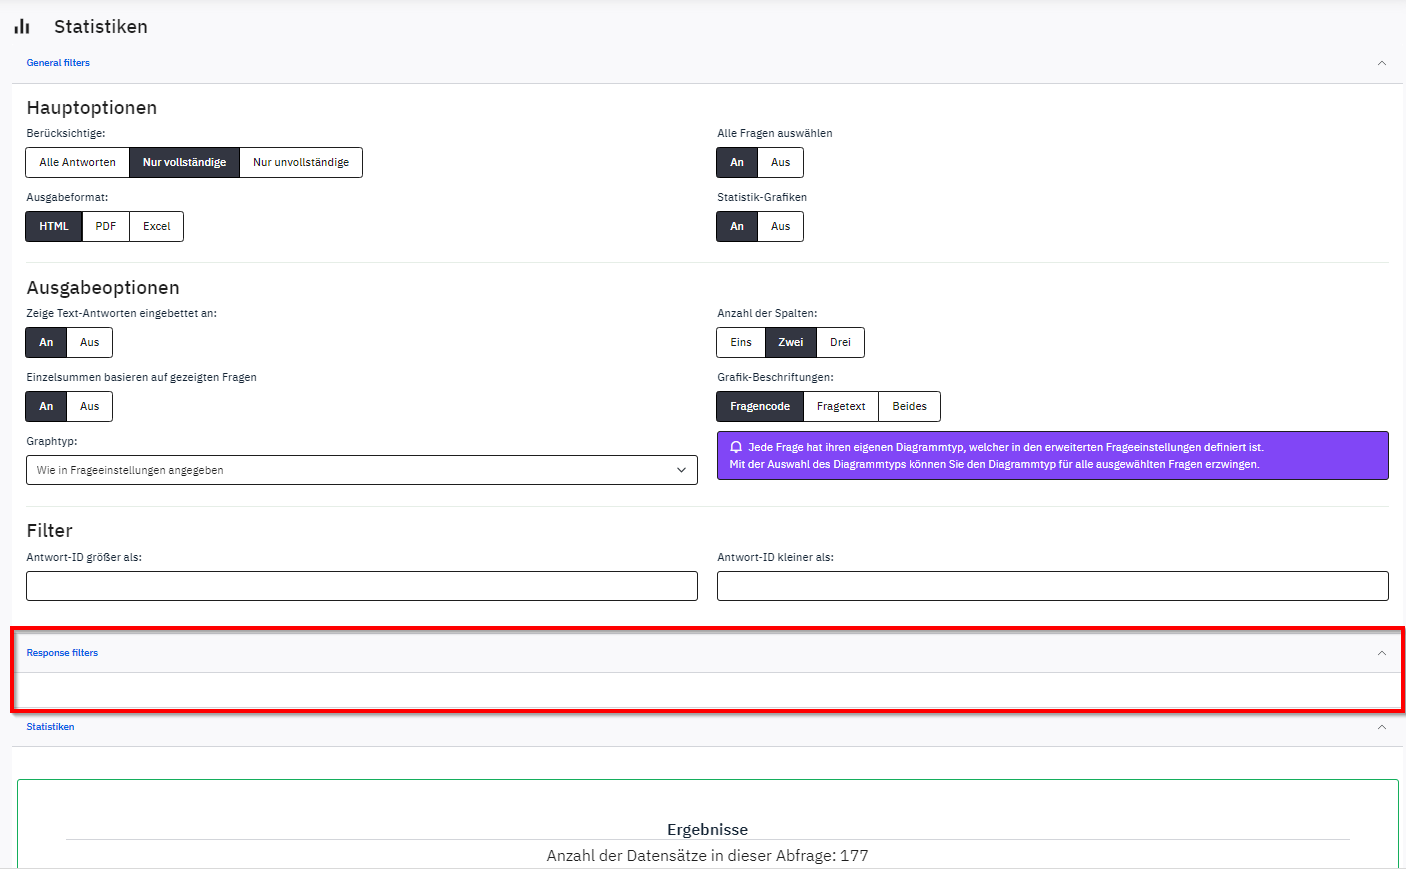Click the 'General filters' link

(58, 63)
